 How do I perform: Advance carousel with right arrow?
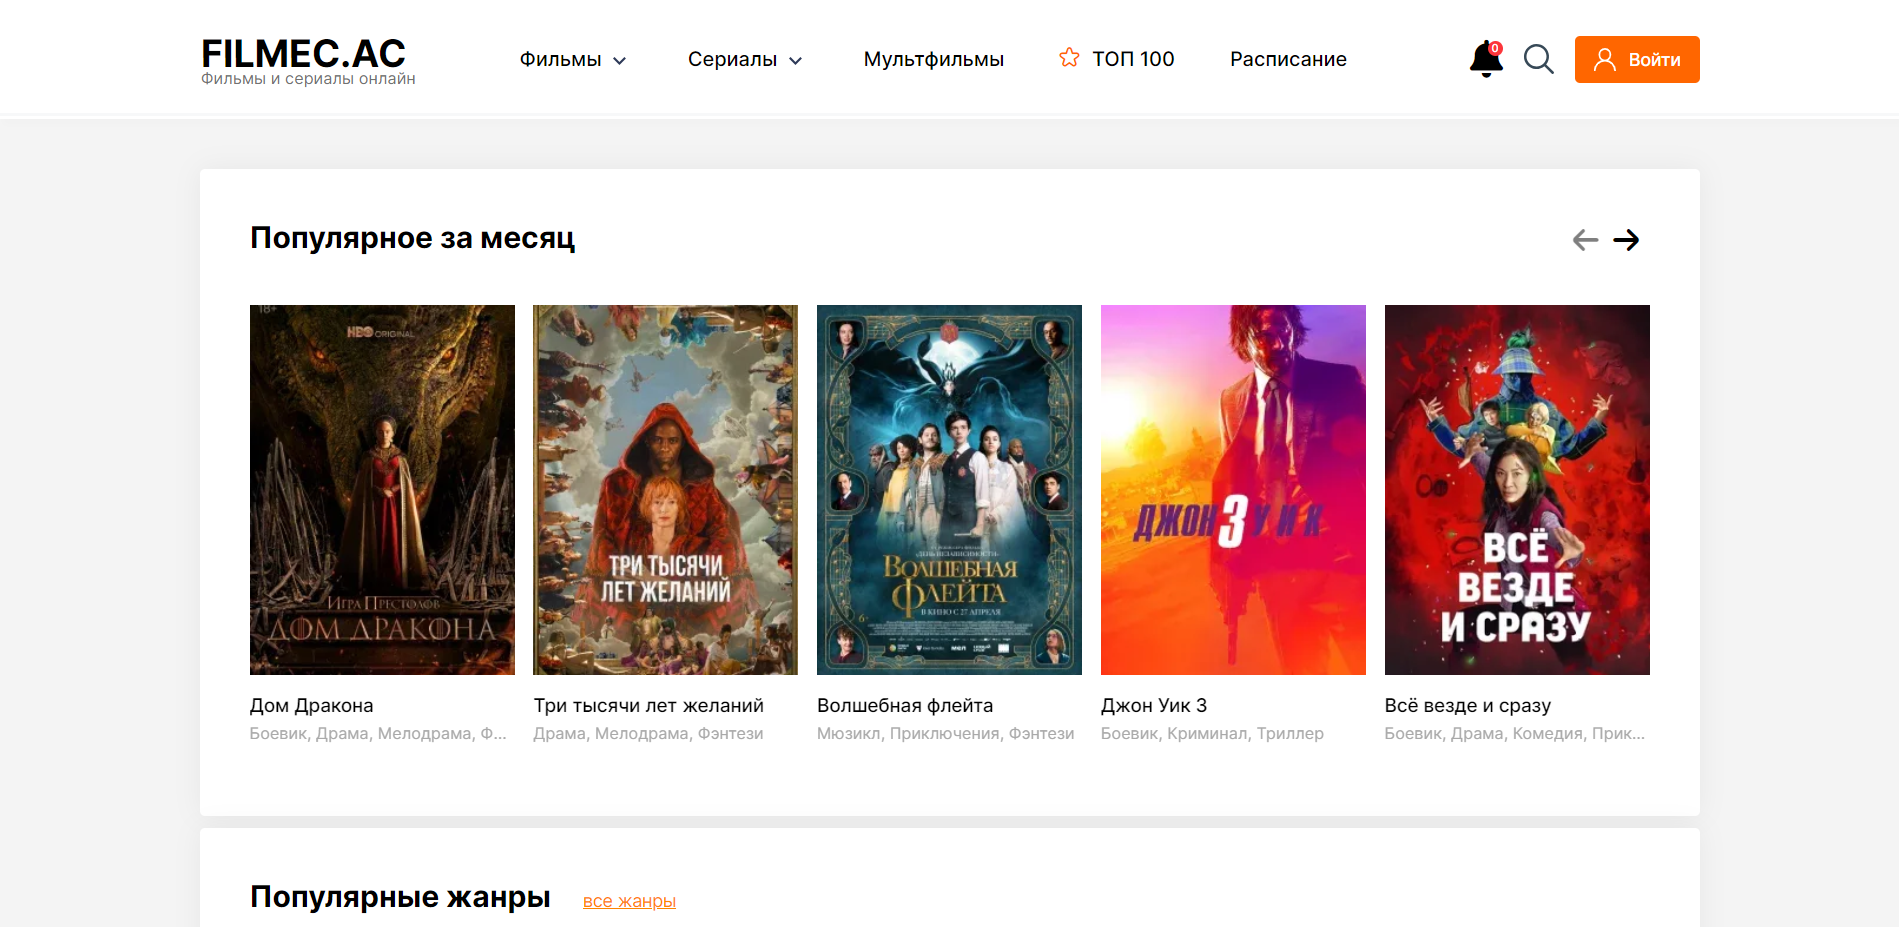(1626, 240)
